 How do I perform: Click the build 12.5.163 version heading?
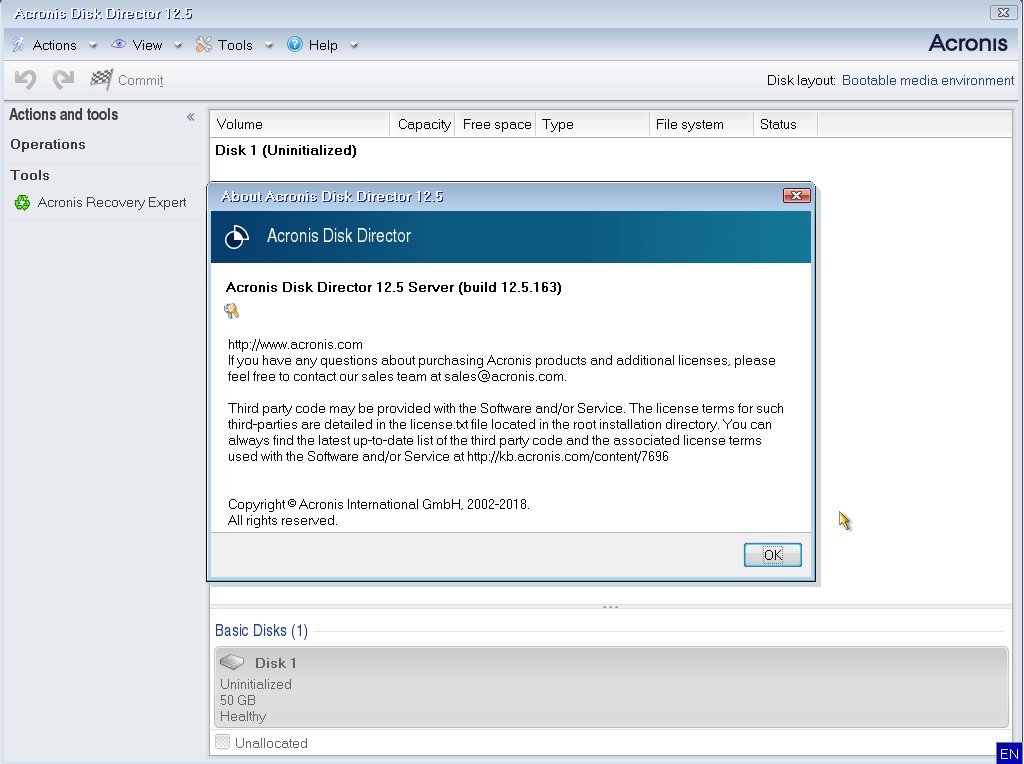(393, 287)
